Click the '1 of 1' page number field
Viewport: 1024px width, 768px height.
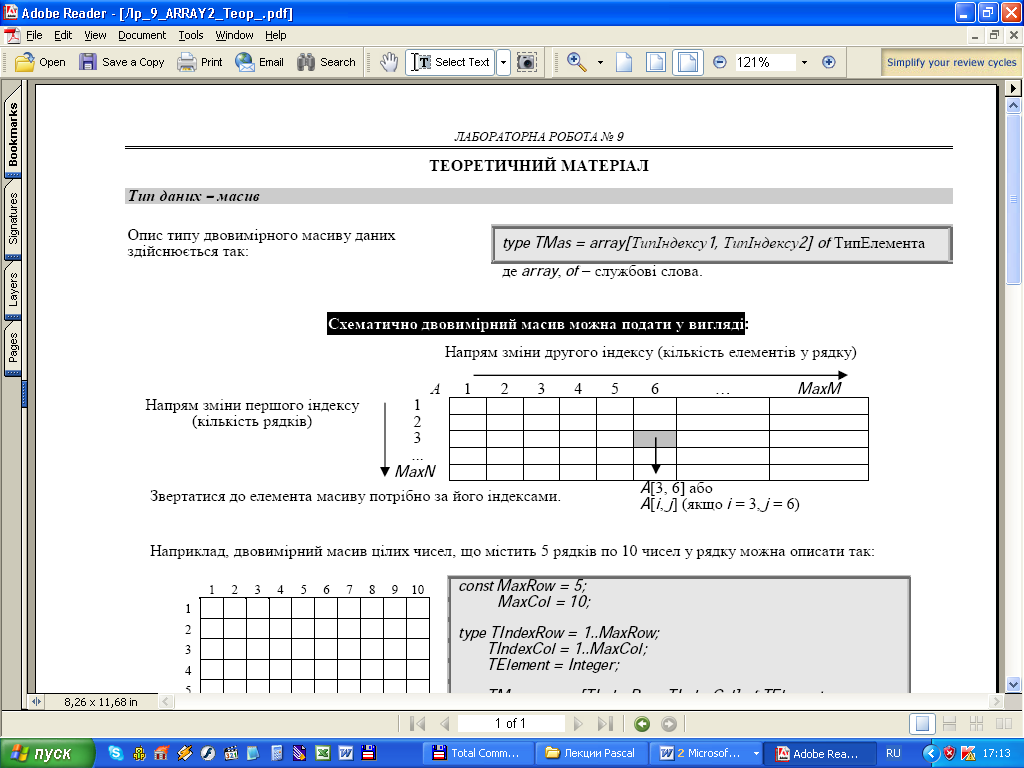click(511, 724)
